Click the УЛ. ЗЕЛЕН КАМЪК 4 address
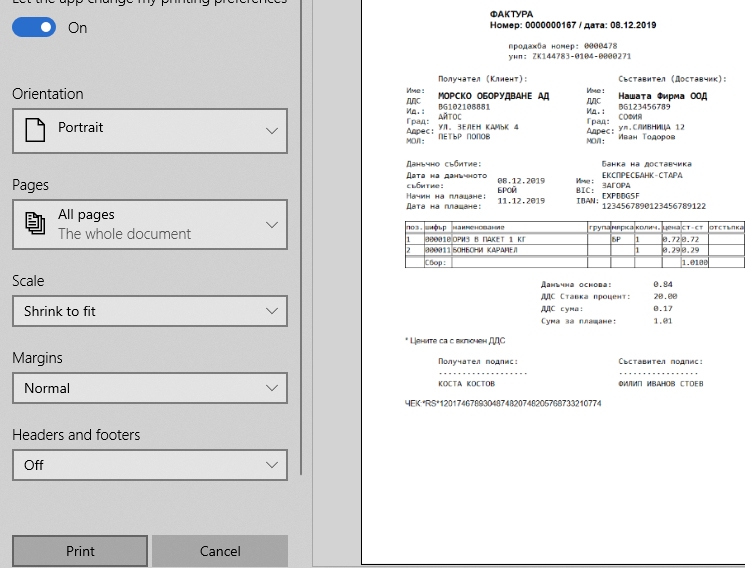The image size is (745, 568). [x=478, y=127]
